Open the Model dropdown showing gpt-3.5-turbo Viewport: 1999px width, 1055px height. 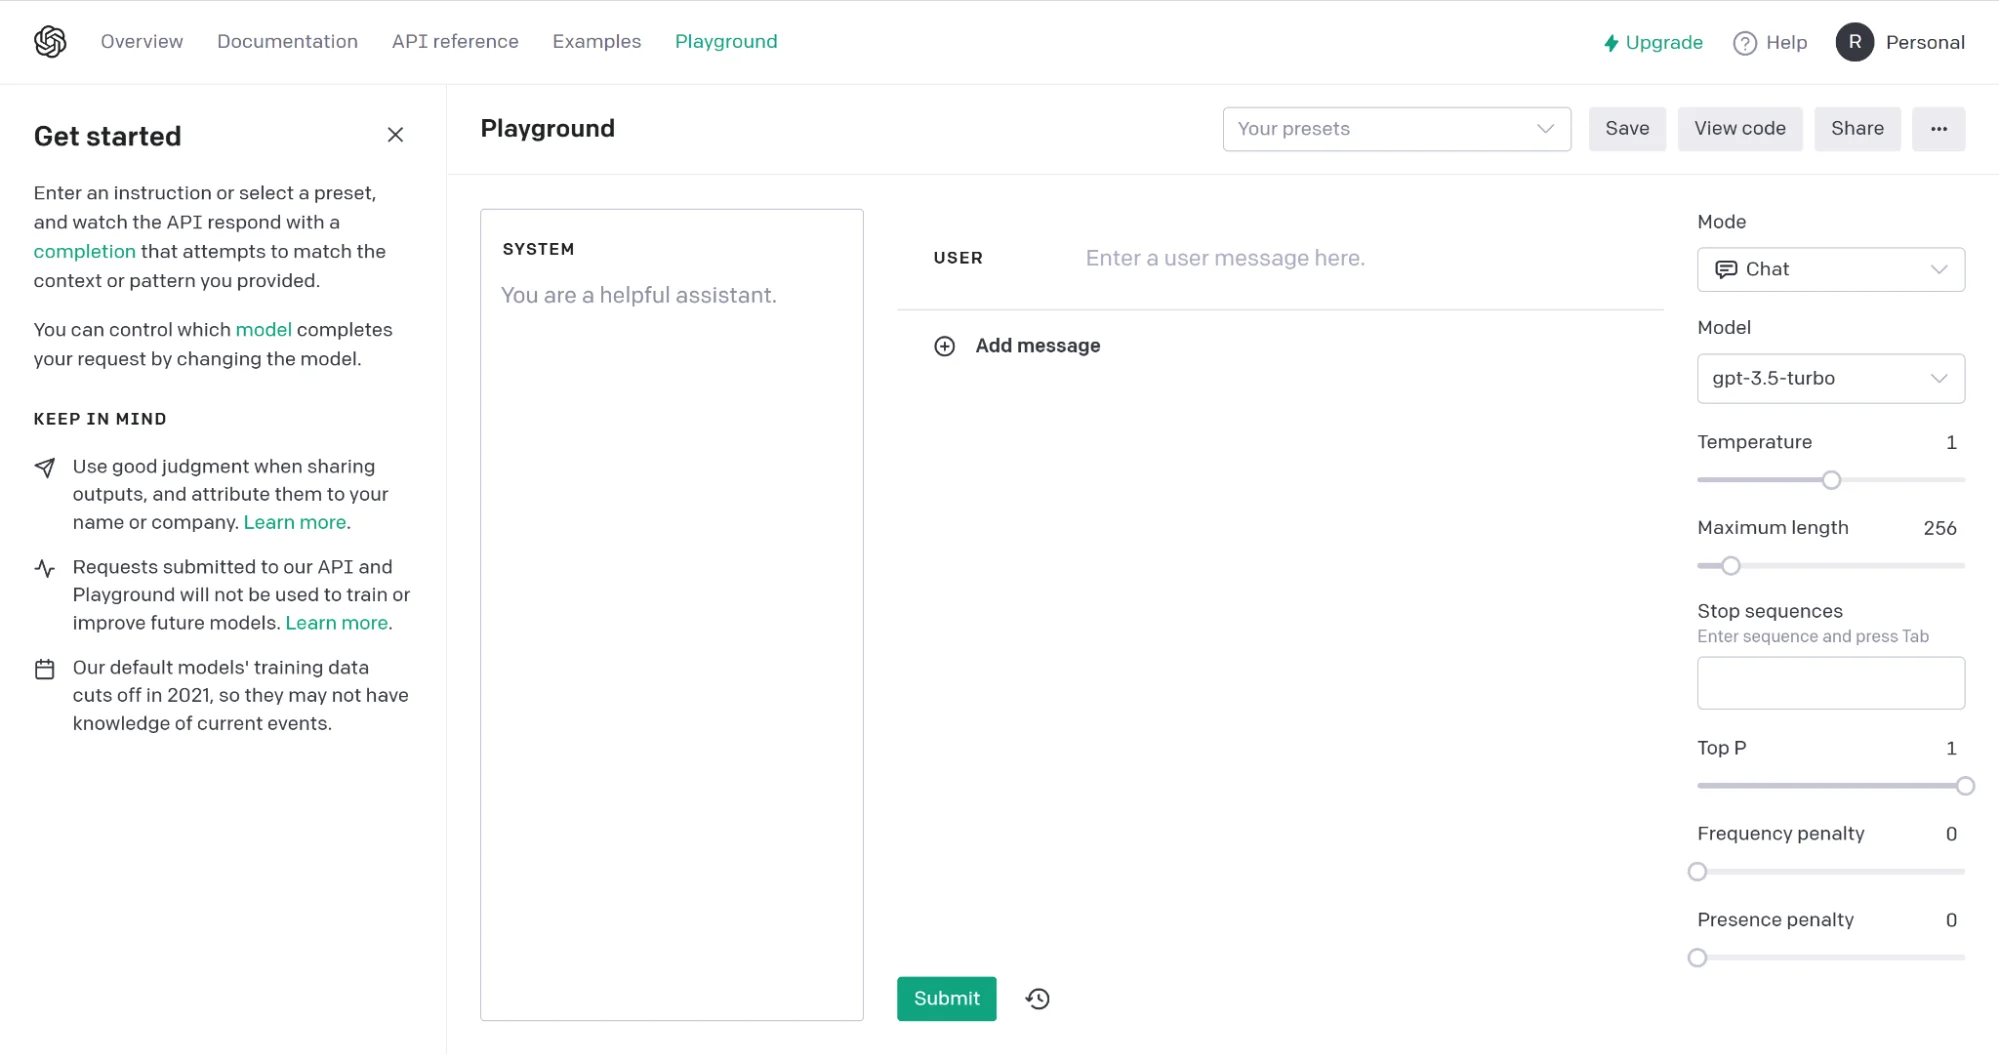1830,378
